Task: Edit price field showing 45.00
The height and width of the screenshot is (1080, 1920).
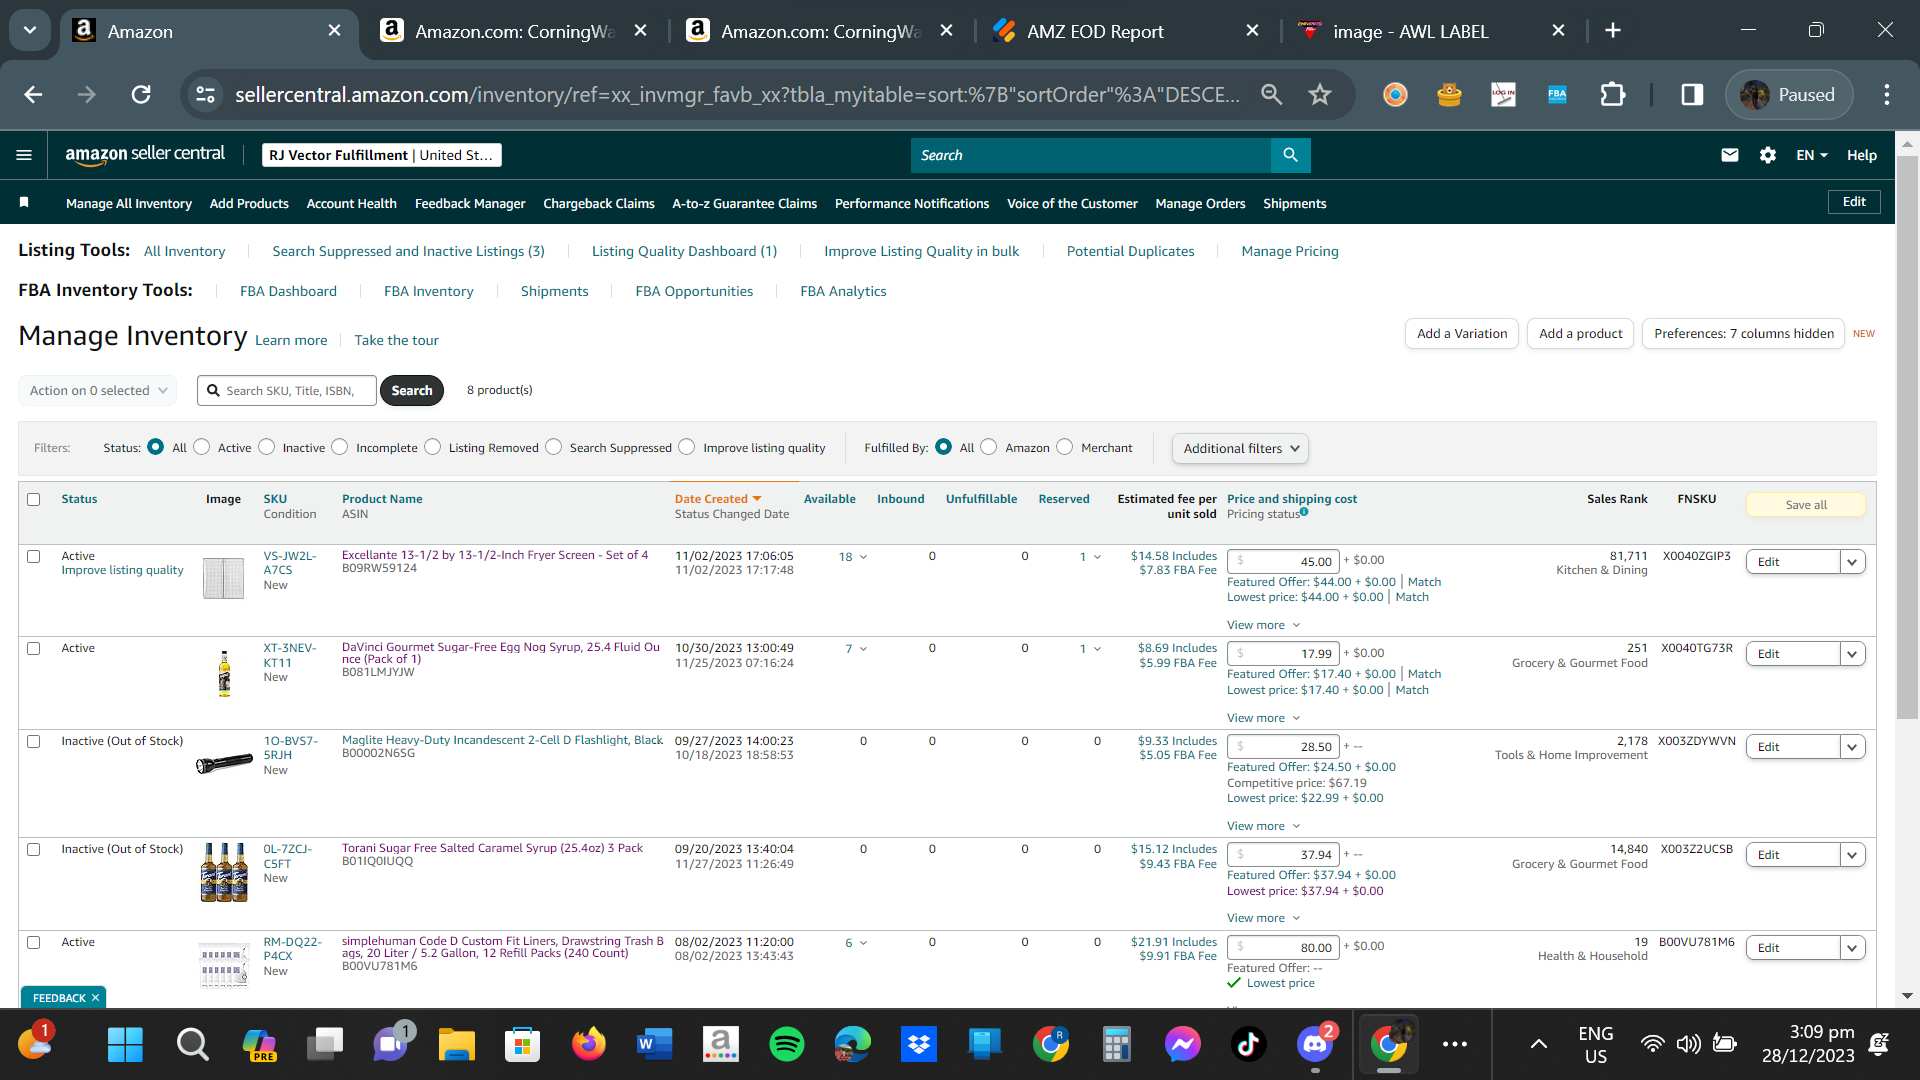Action: [x=1283, y=562]
